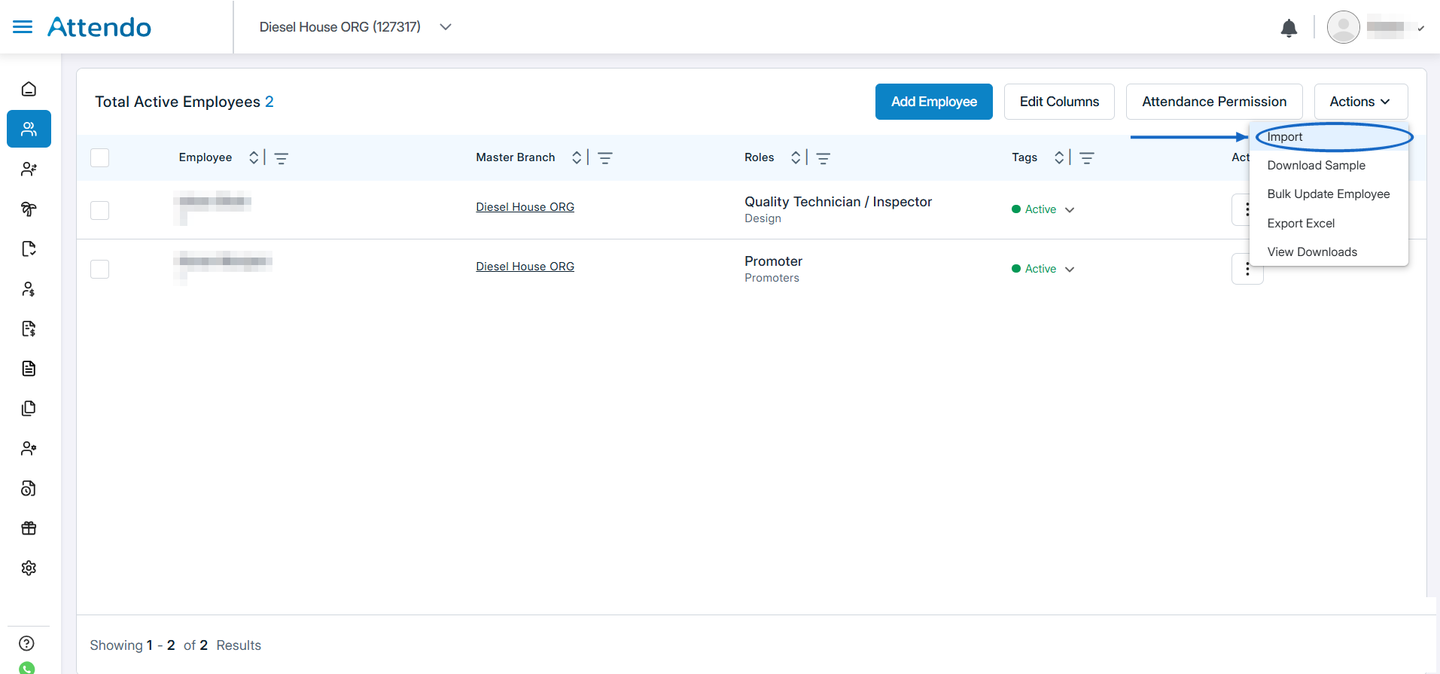Open the palm tree leave icon in sidebar
This screenshot has height=674, width=1440.
tap(29, 209)
